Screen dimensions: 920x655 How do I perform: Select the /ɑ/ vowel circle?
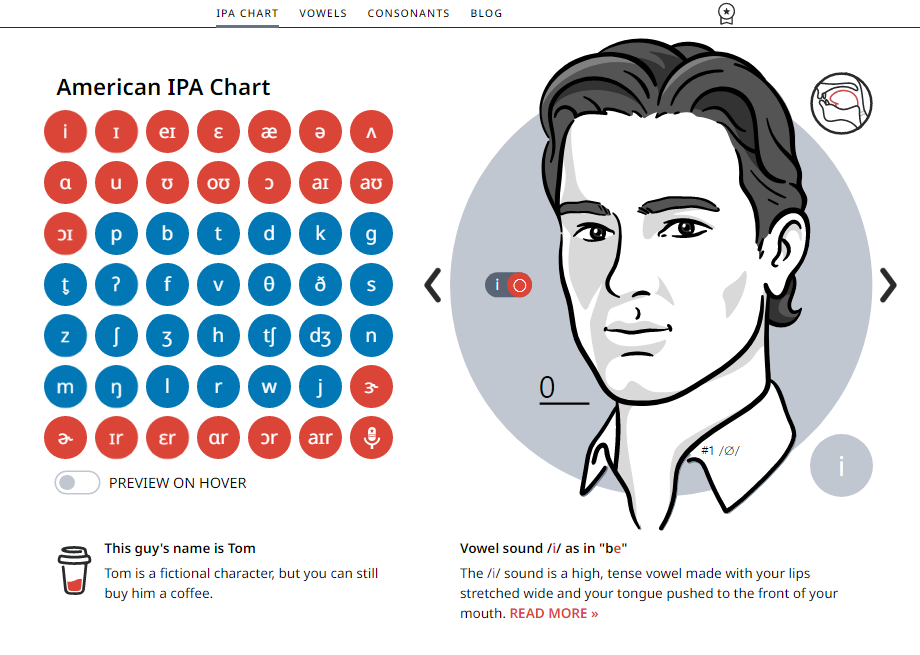[65, 183]
